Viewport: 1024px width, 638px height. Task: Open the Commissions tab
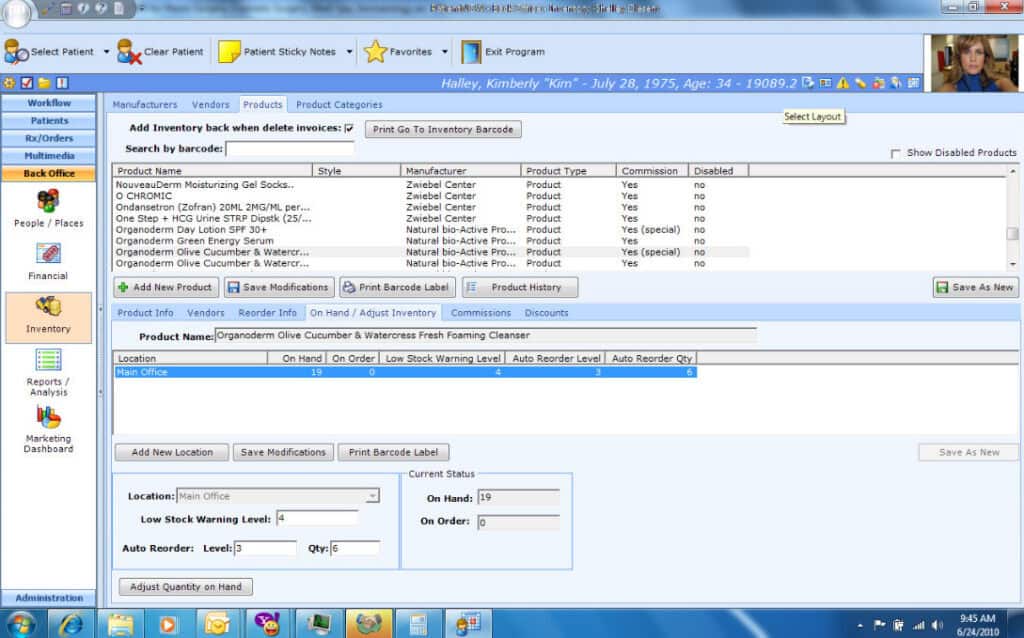[480, 313]
